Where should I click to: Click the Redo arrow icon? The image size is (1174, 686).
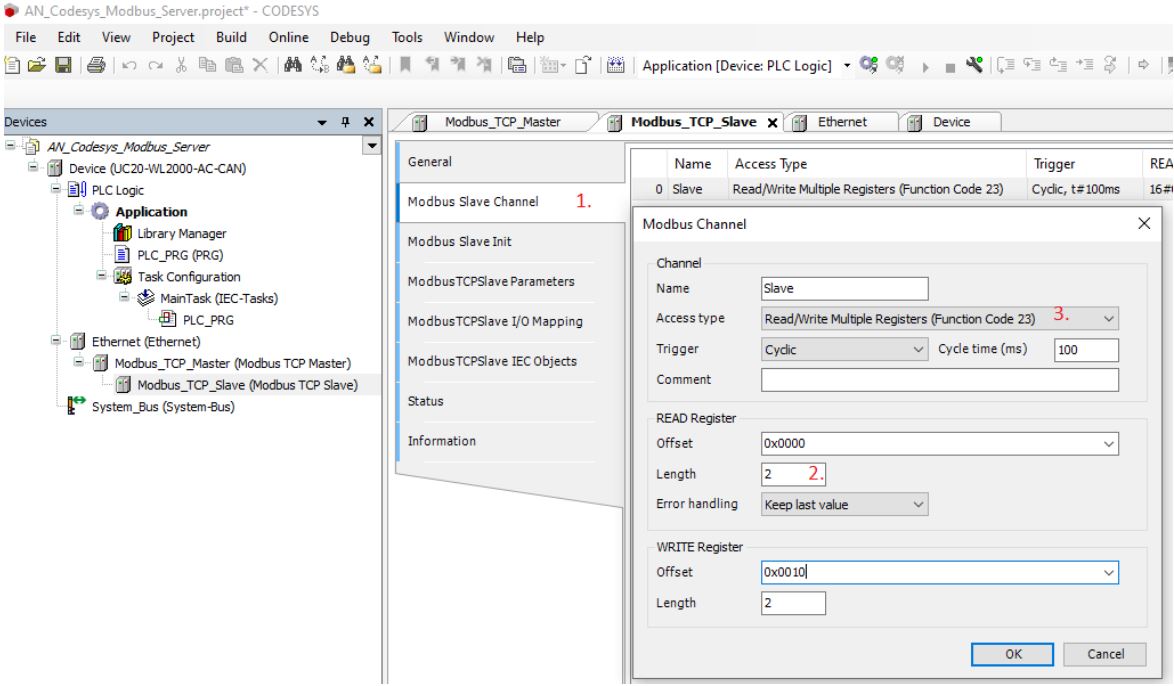tap(155, 66)
